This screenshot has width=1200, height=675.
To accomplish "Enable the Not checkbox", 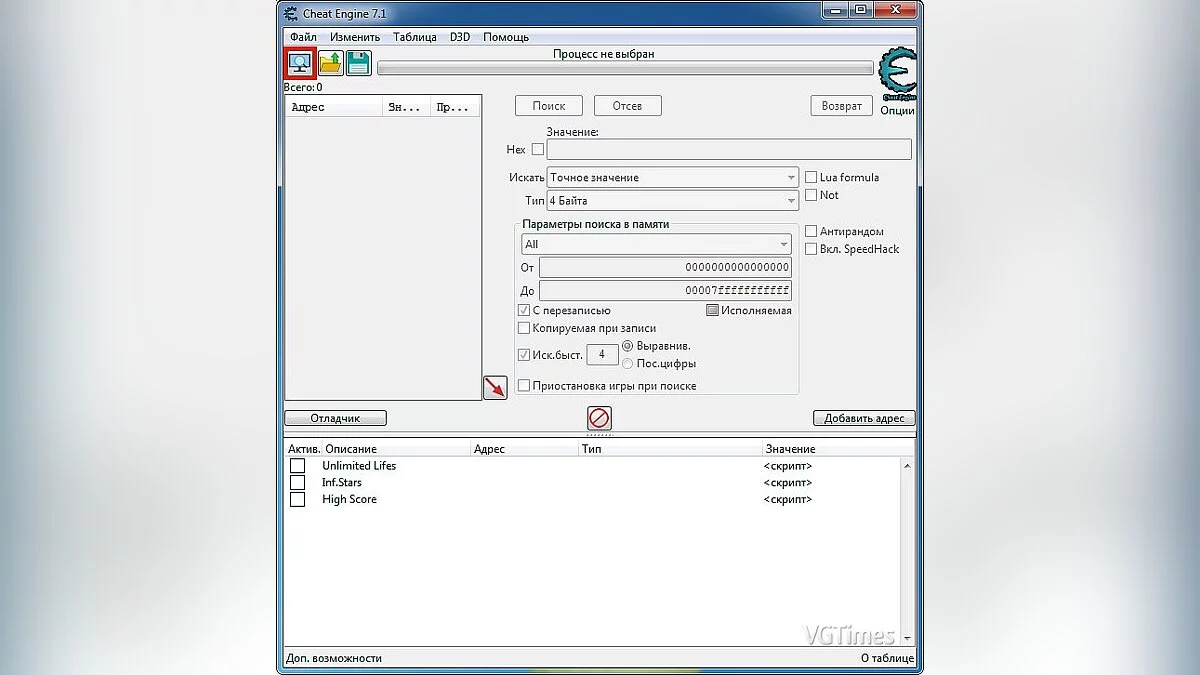I will (811, 195).
